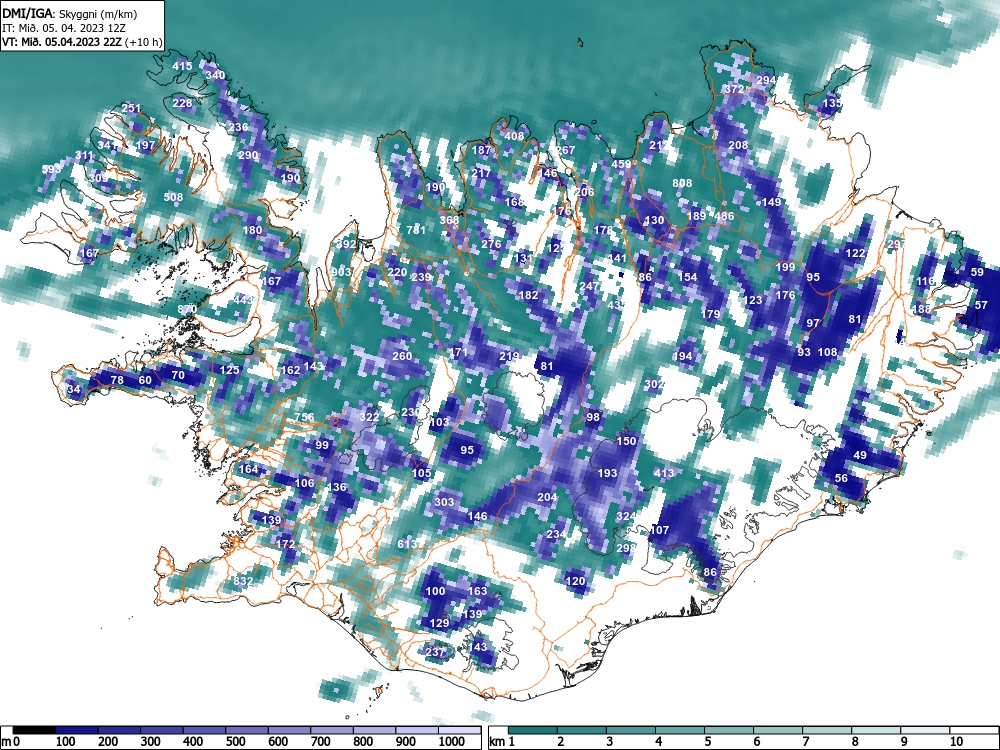Click the 'km 1' legend label
This screenshot has width=1000, height=750.
tap(501, 742)
